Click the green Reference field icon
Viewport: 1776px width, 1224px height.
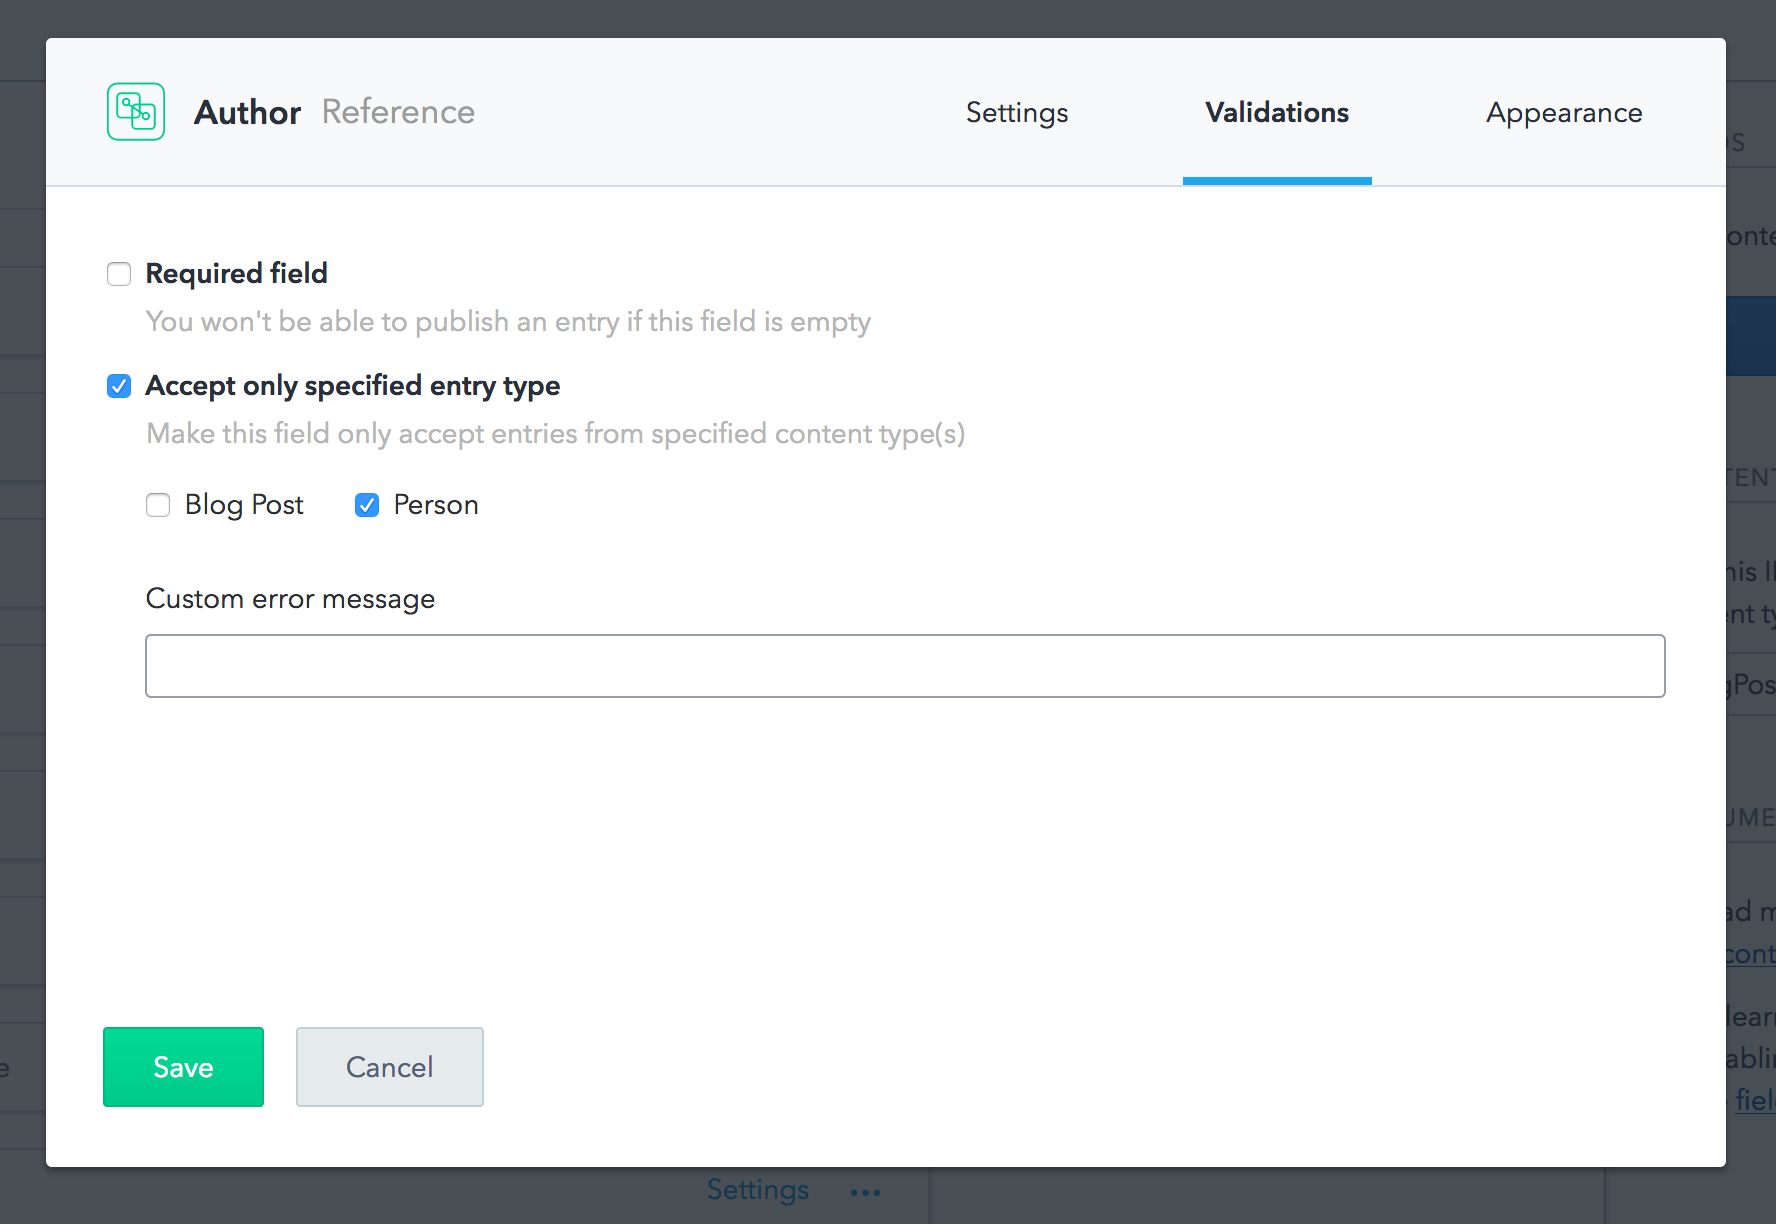pos(135,112)
